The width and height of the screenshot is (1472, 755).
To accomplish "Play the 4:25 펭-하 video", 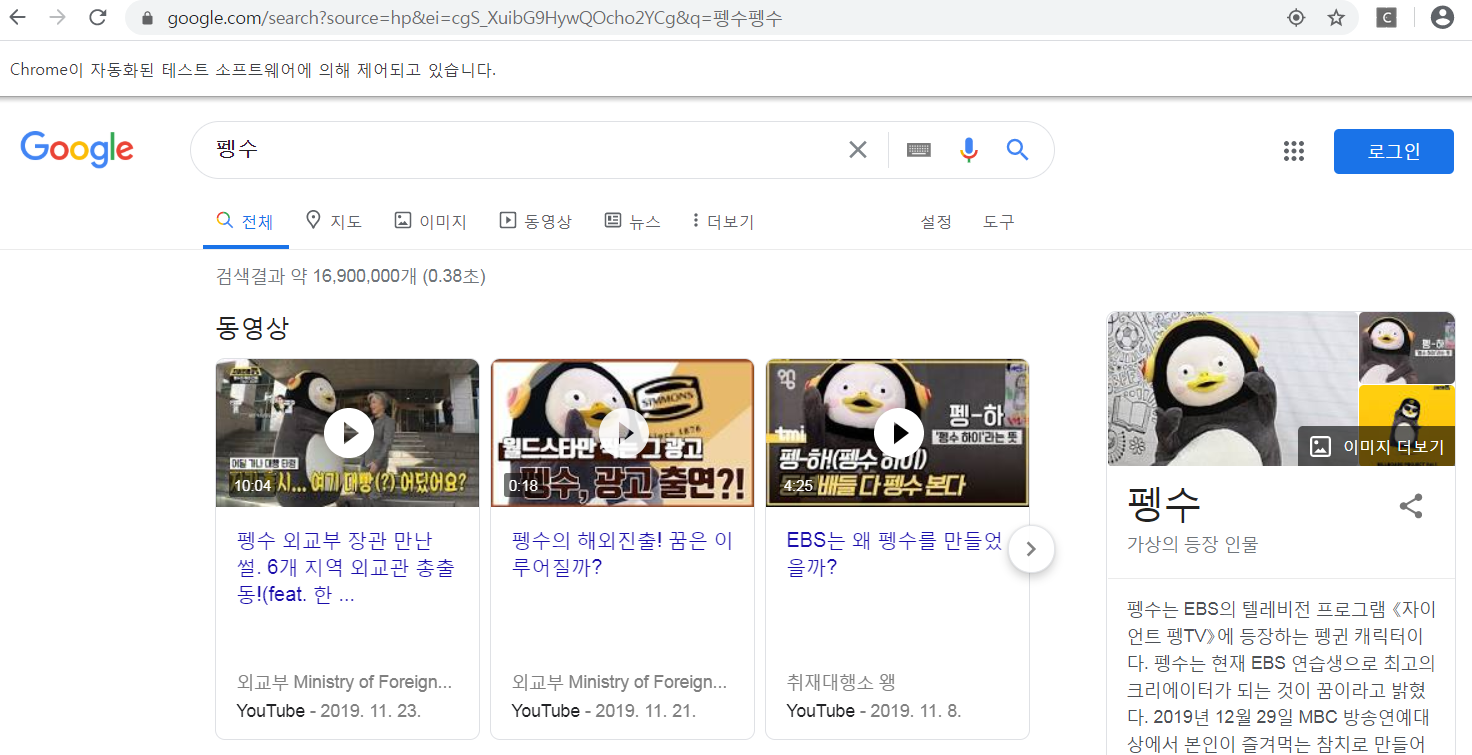I will pos(898,433).
